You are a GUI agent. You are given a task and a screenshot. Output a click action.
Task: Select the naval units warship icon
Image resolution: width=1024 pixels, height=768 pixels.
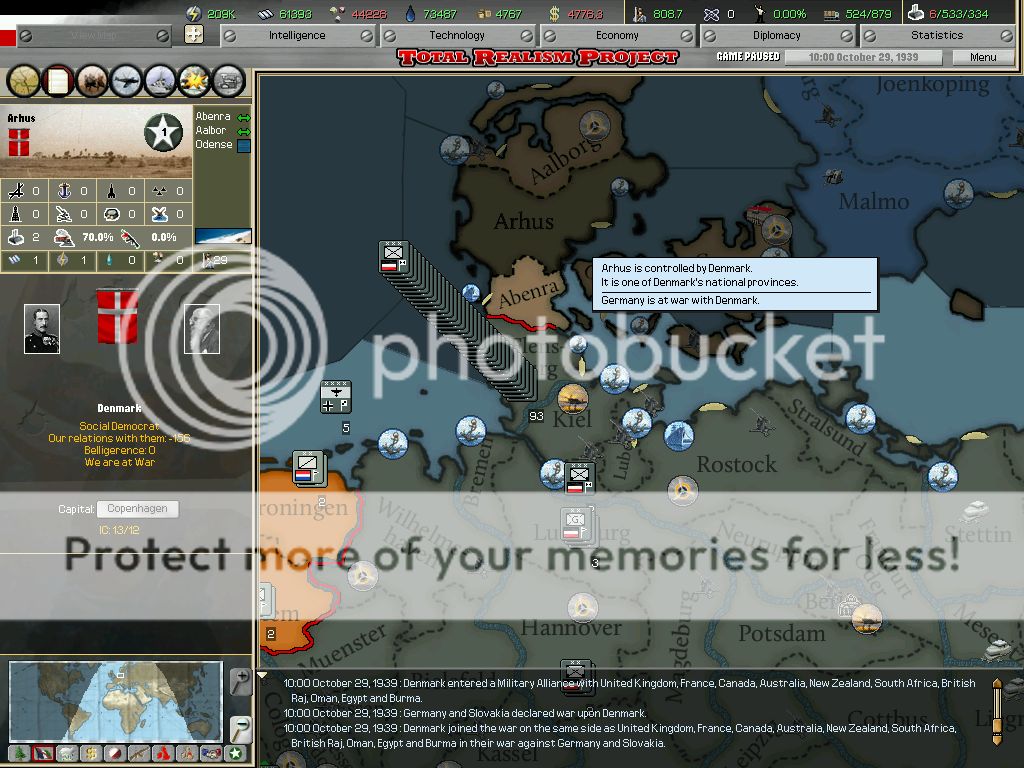(159, 78)
